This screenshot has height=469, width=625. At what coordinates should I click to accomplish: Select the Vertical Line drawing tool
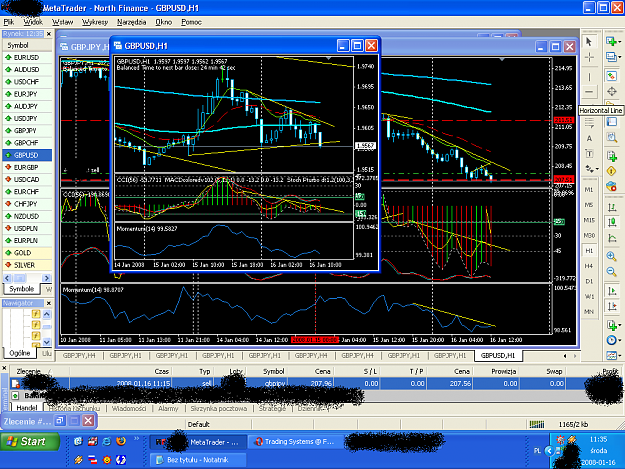click(589, 77)
